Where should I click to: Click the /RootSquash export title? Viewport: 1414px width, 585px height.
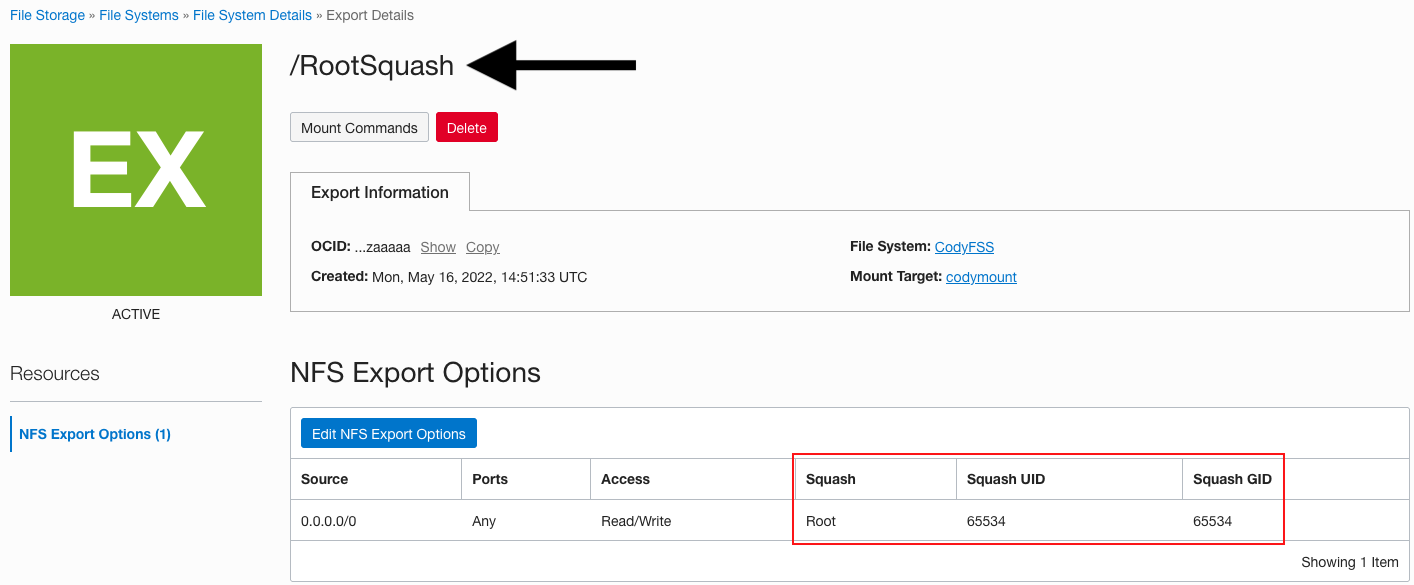click(372, 66)
